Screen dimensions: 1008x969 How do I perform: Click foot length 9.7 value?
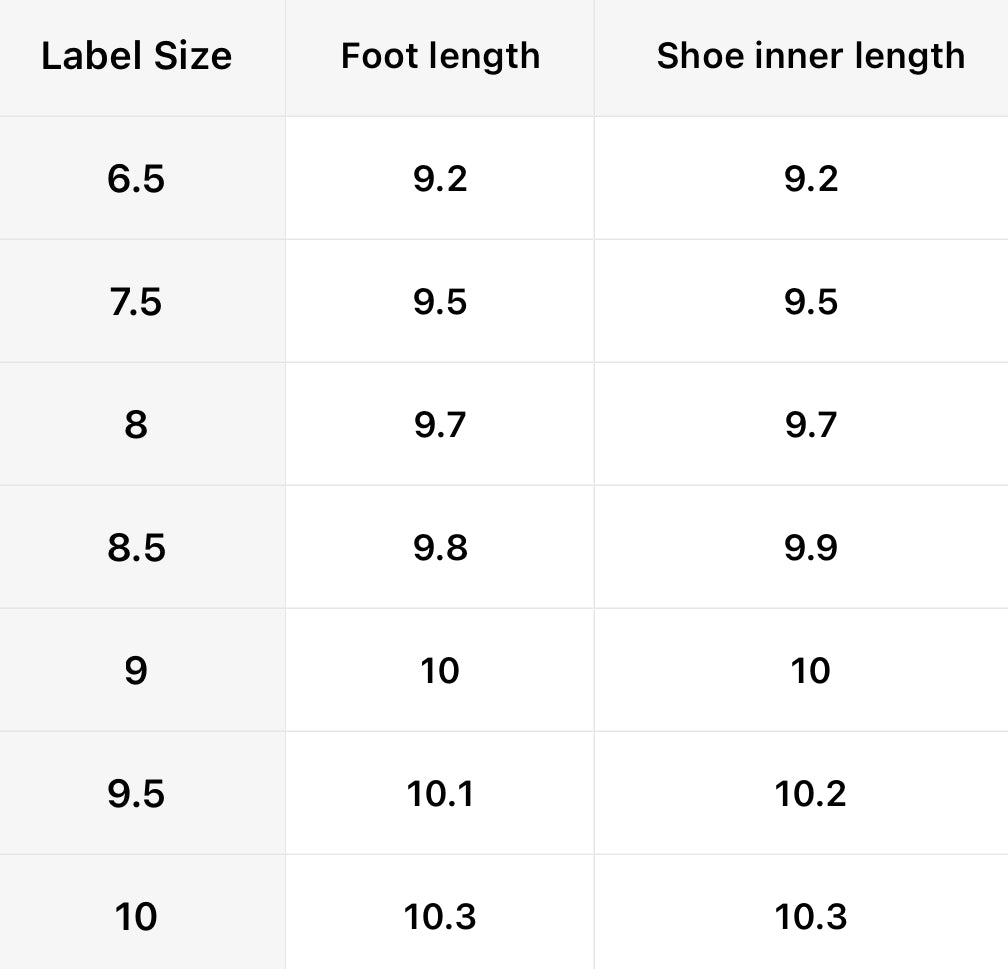tap(440, 425)
